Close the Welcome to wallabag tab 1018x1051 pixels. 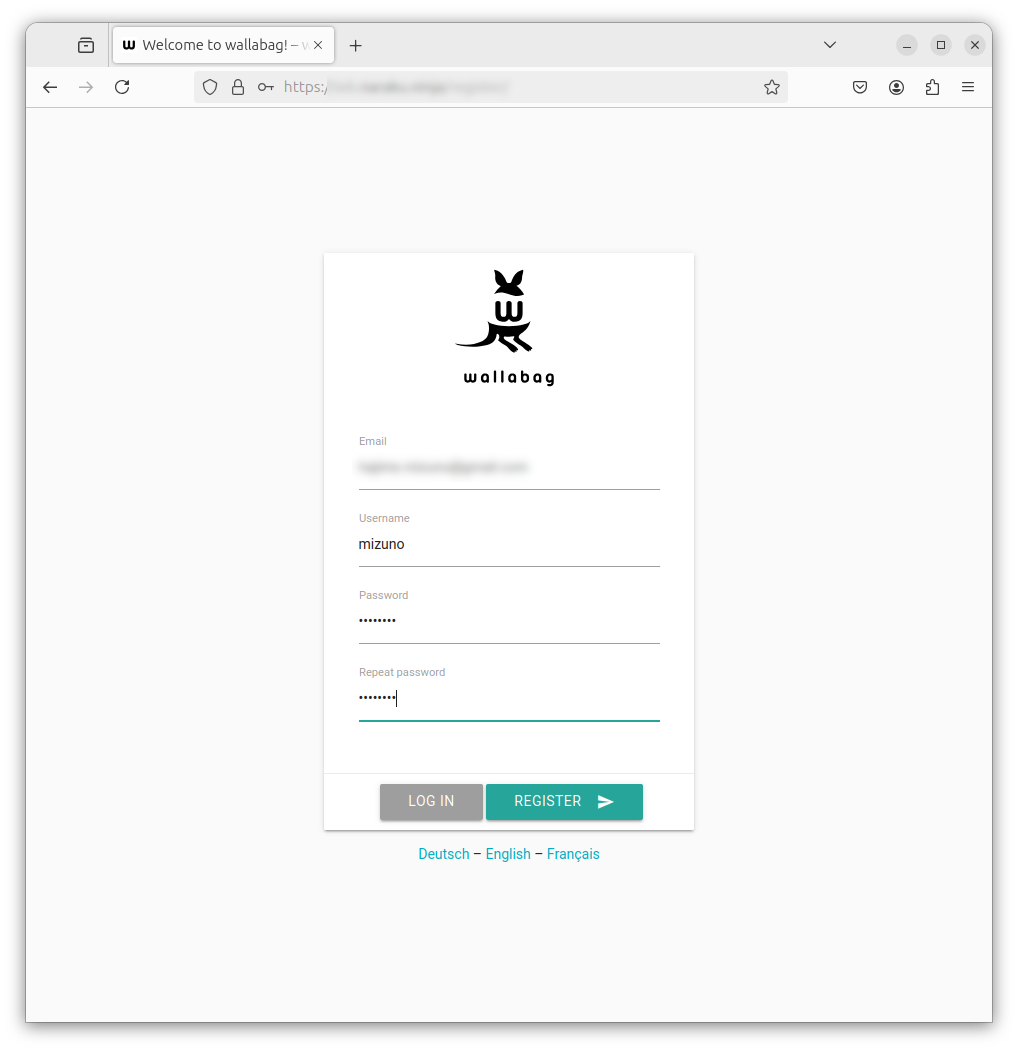click(318, 45)
